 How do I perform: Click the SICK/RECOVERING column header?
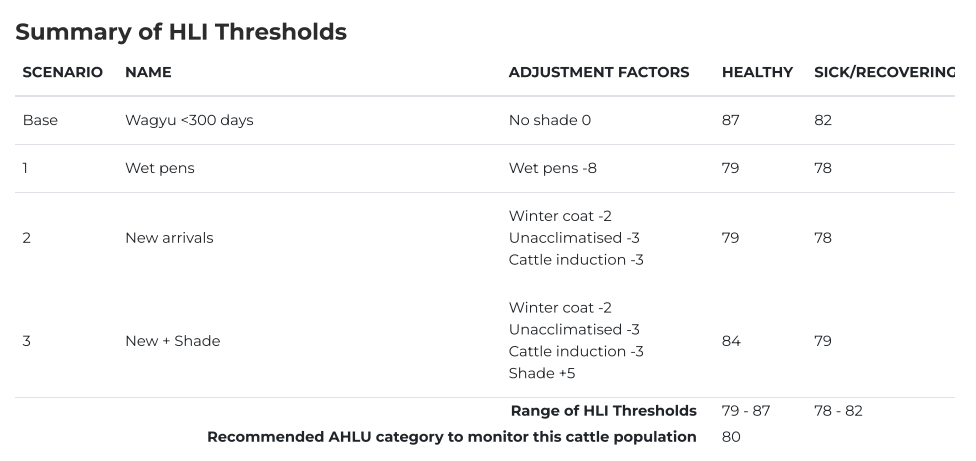click(884, 72)
